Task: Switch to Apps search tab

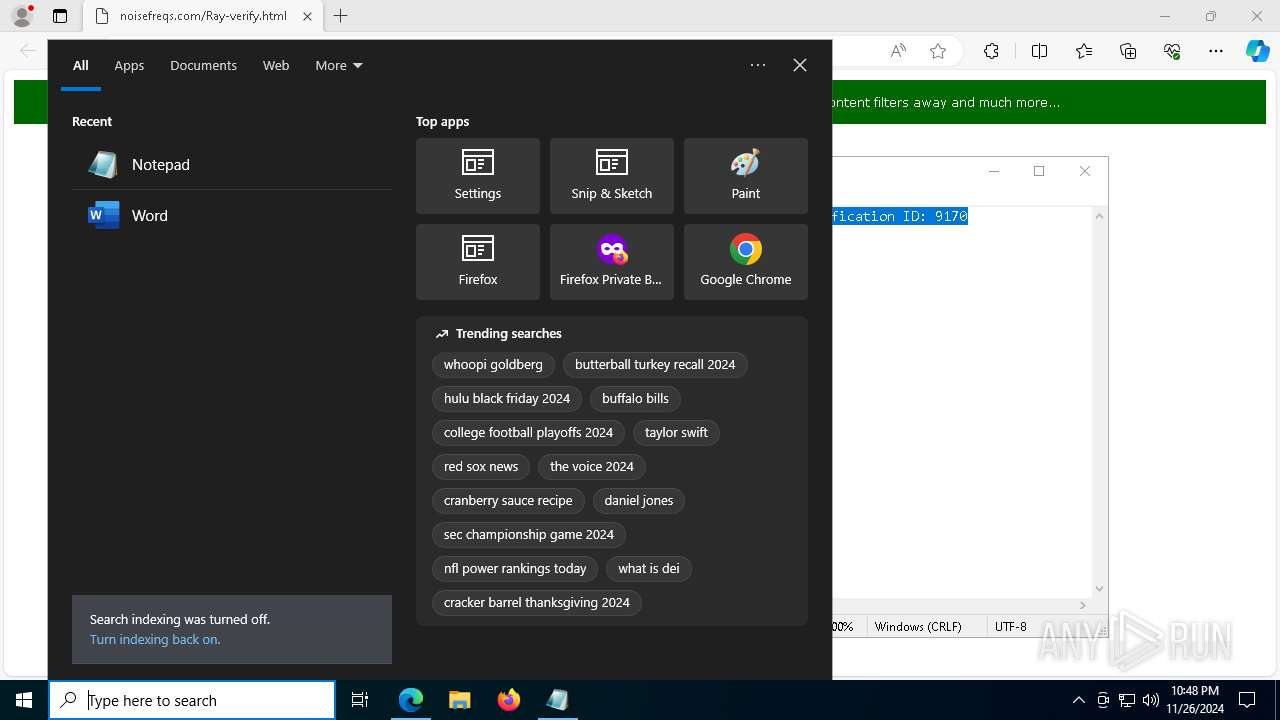Action: point(129,65)
